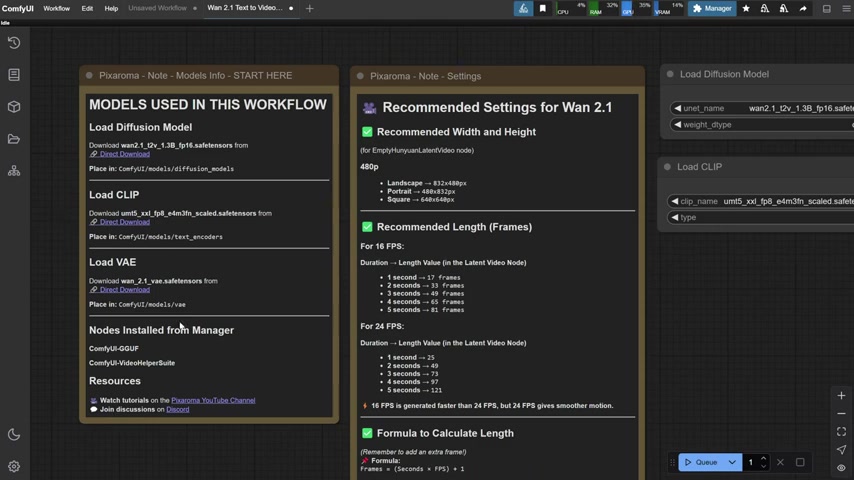Open the Load CLIP type dropdown
Screen dimensions: 854x480
761,217
